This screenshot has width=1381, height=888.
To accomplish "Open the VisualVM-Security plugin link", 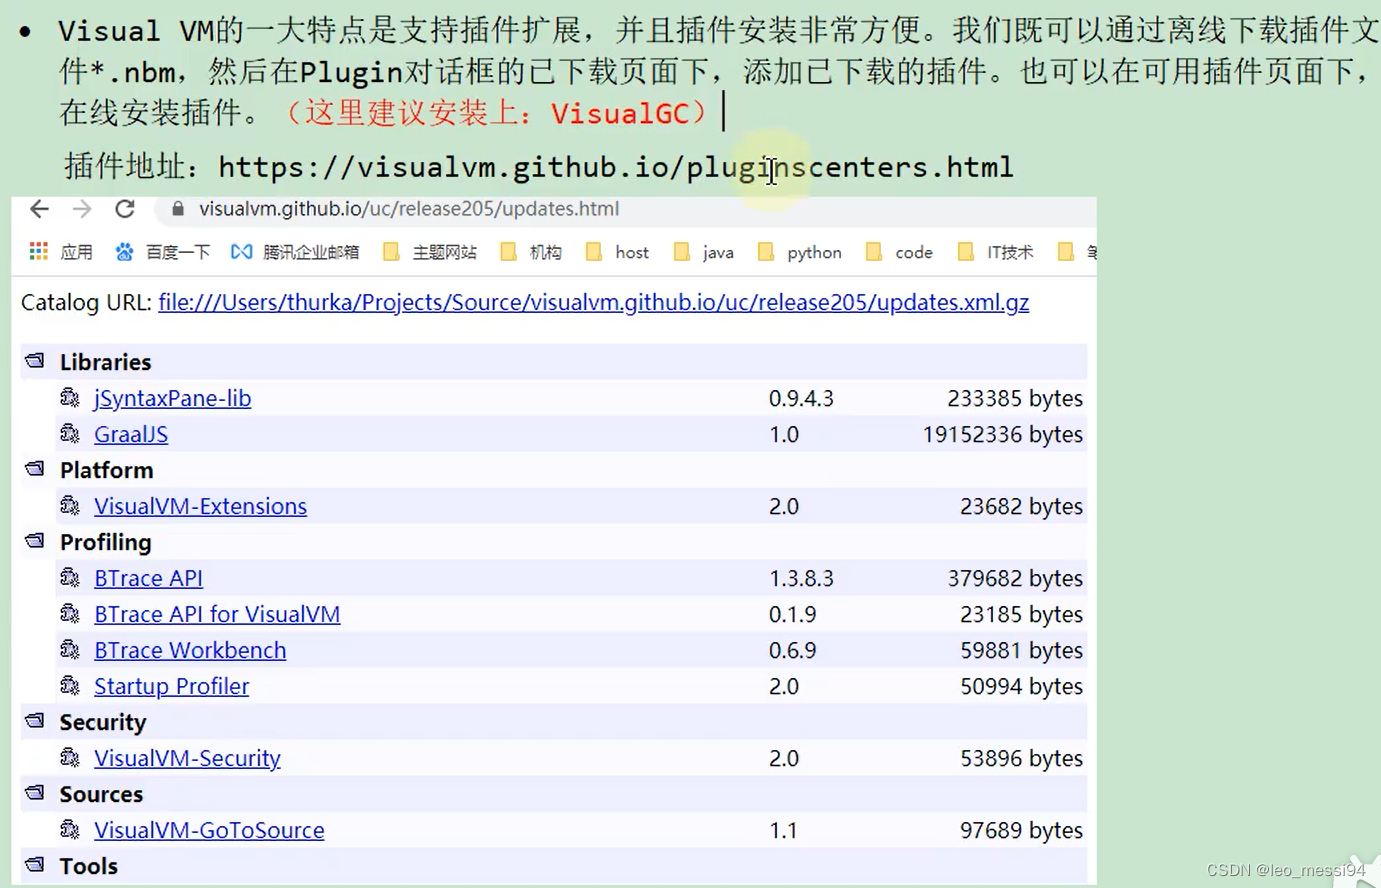I will (187, 758).
